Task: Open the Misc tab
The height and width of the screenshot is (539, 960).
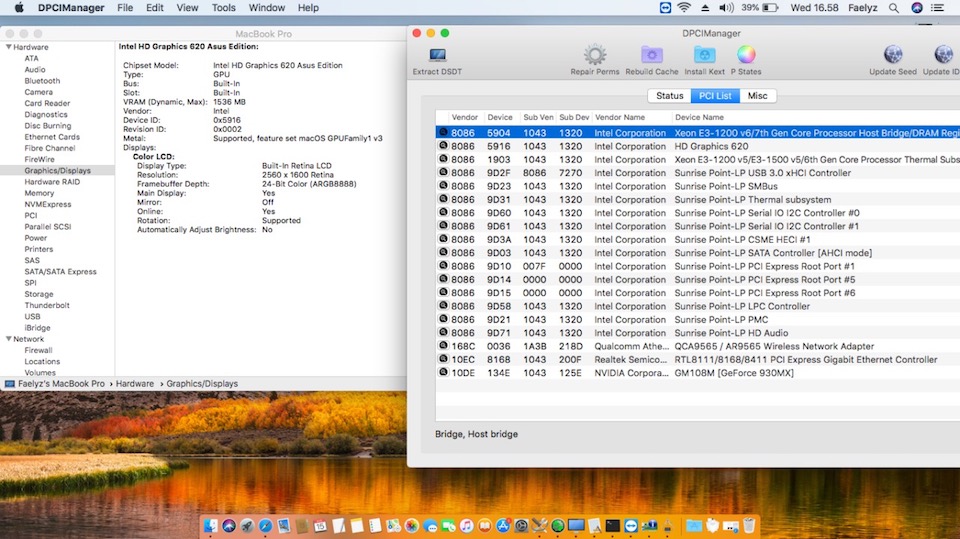Action: coord(757,96)
